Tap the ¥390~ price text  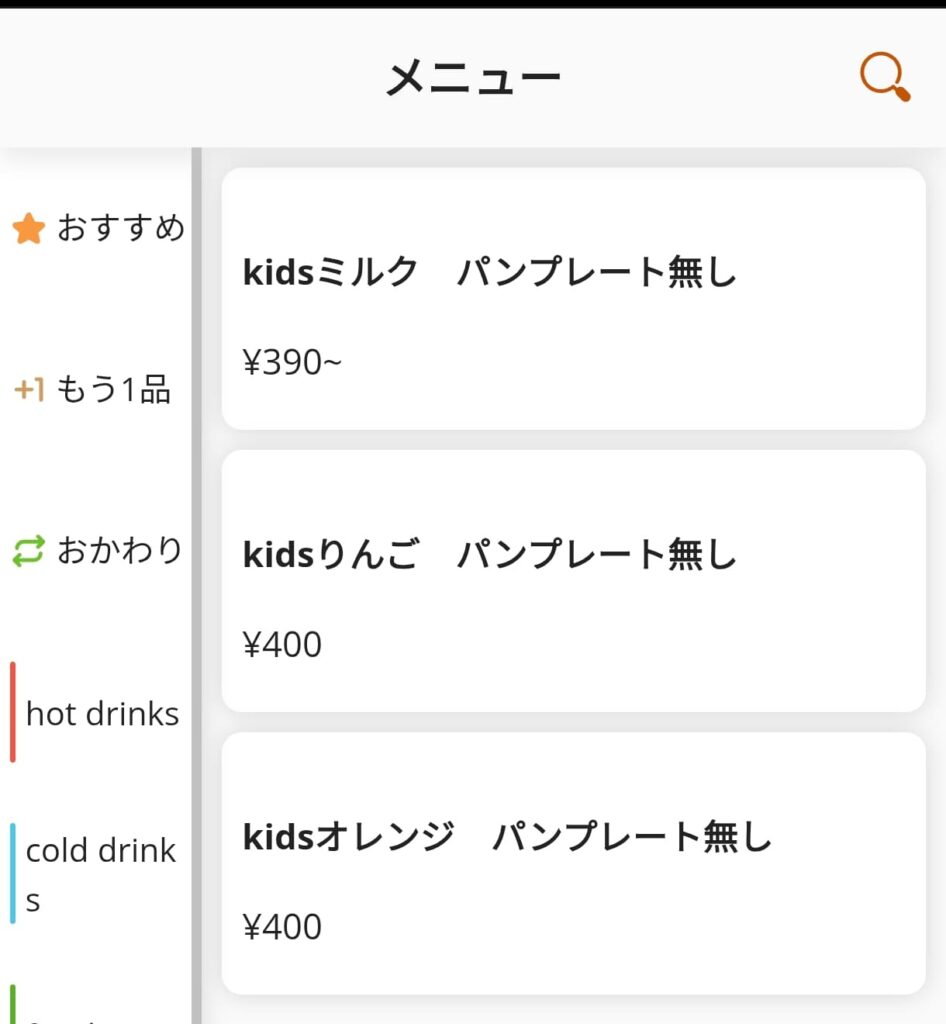292,363
